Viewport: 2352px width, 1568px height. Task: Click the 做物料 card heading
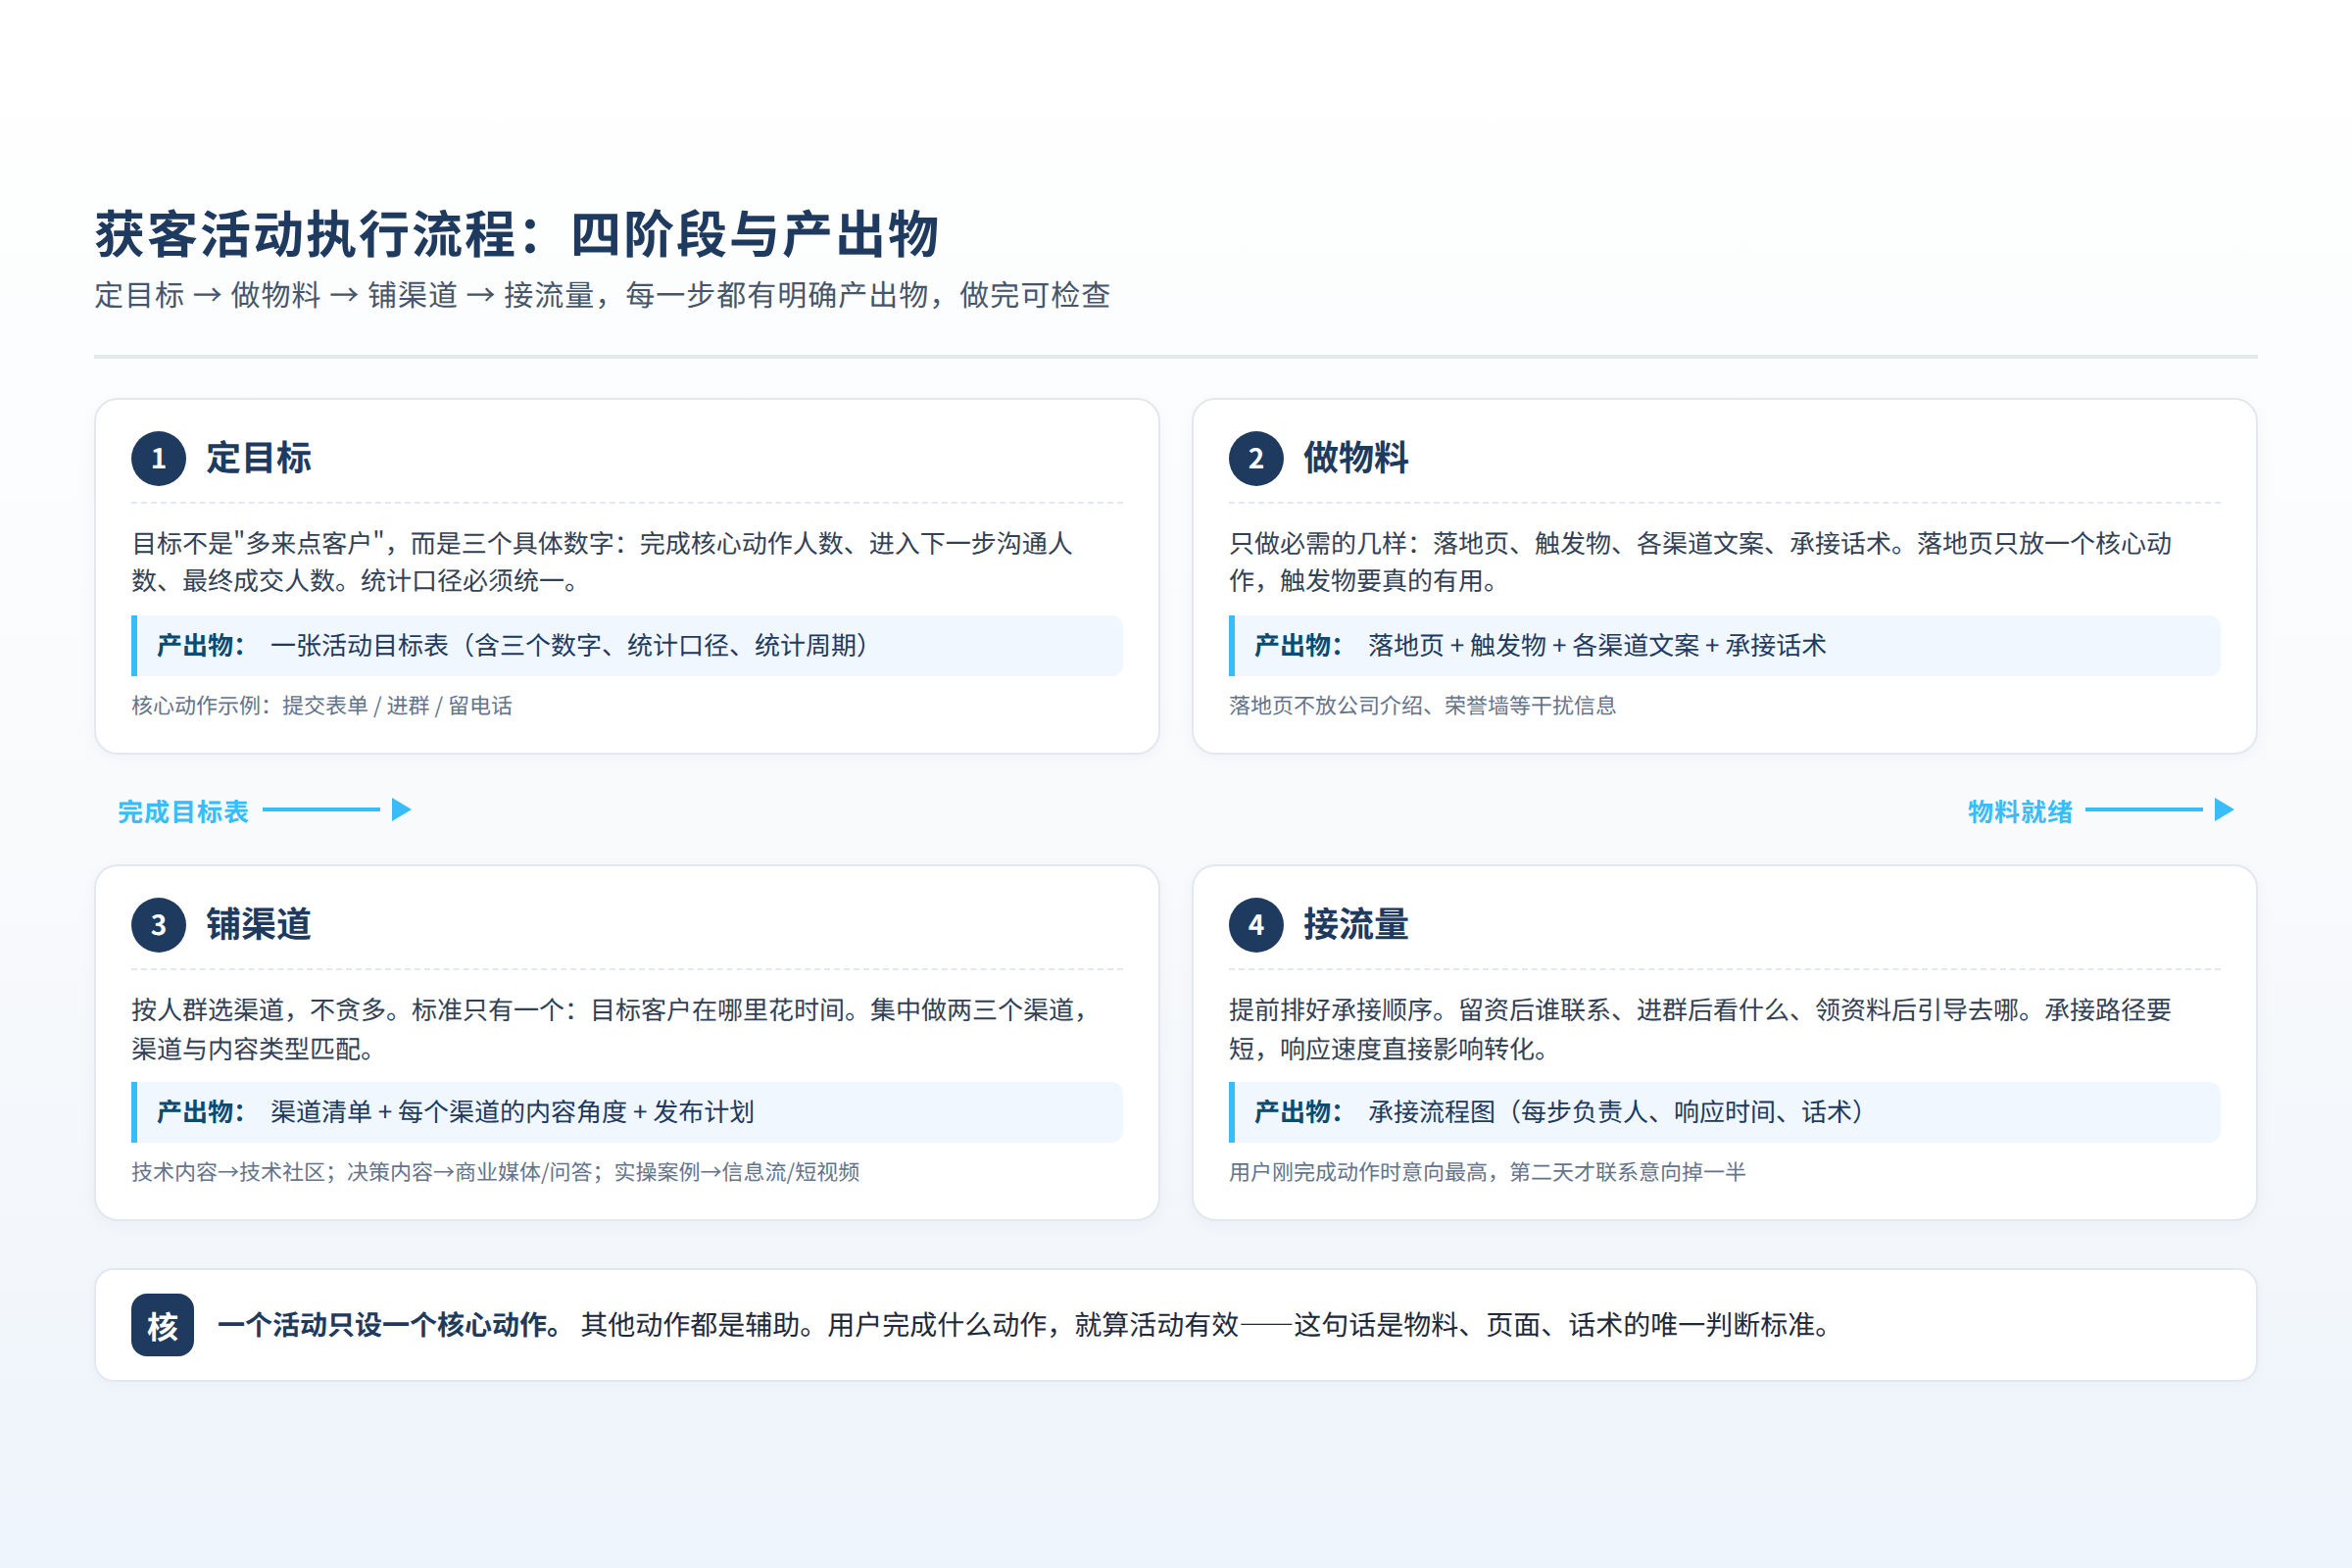point(1356,458)
